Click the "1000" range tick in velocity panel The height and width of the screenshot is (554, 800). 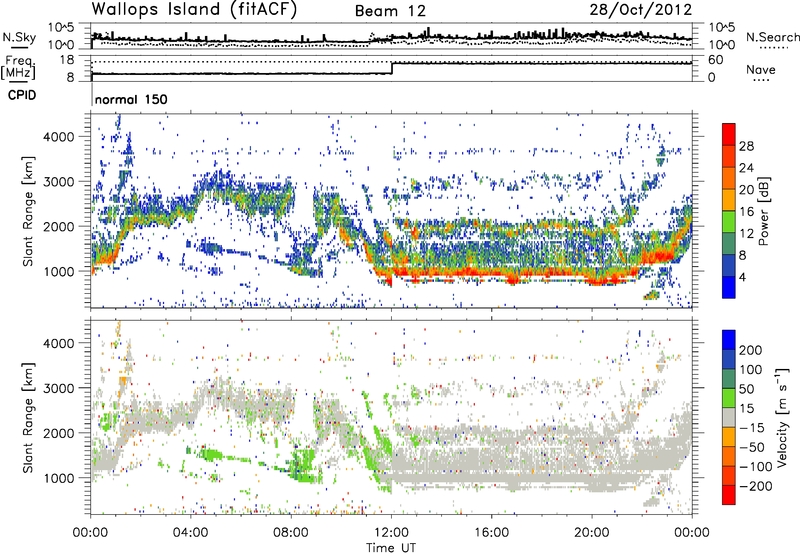coord(59,478)
